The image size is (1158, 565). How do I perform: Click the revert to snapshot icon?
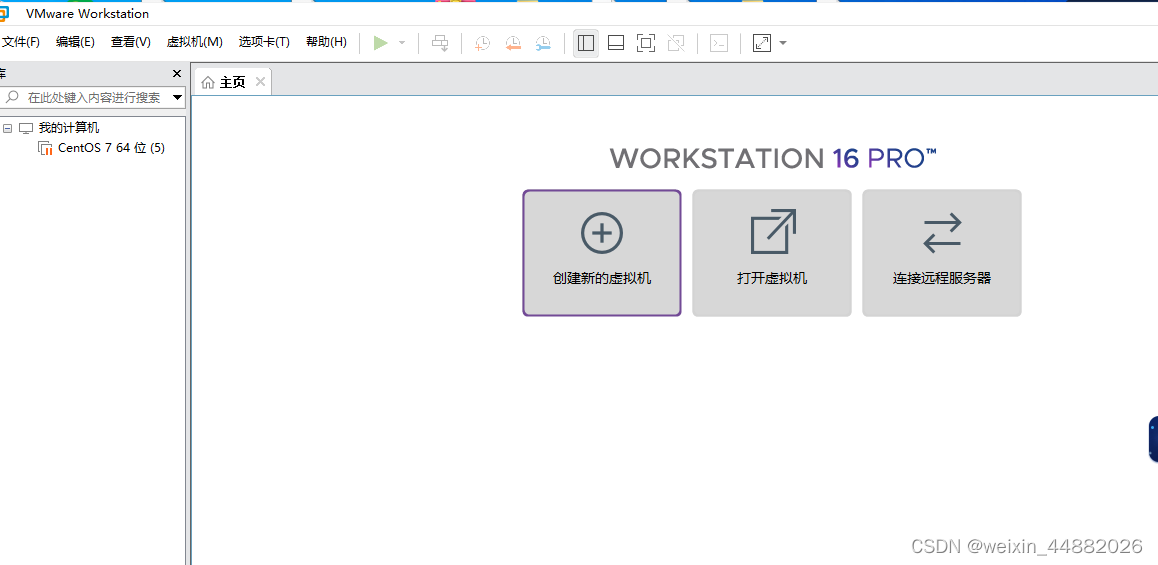click(x=513, y=43)
